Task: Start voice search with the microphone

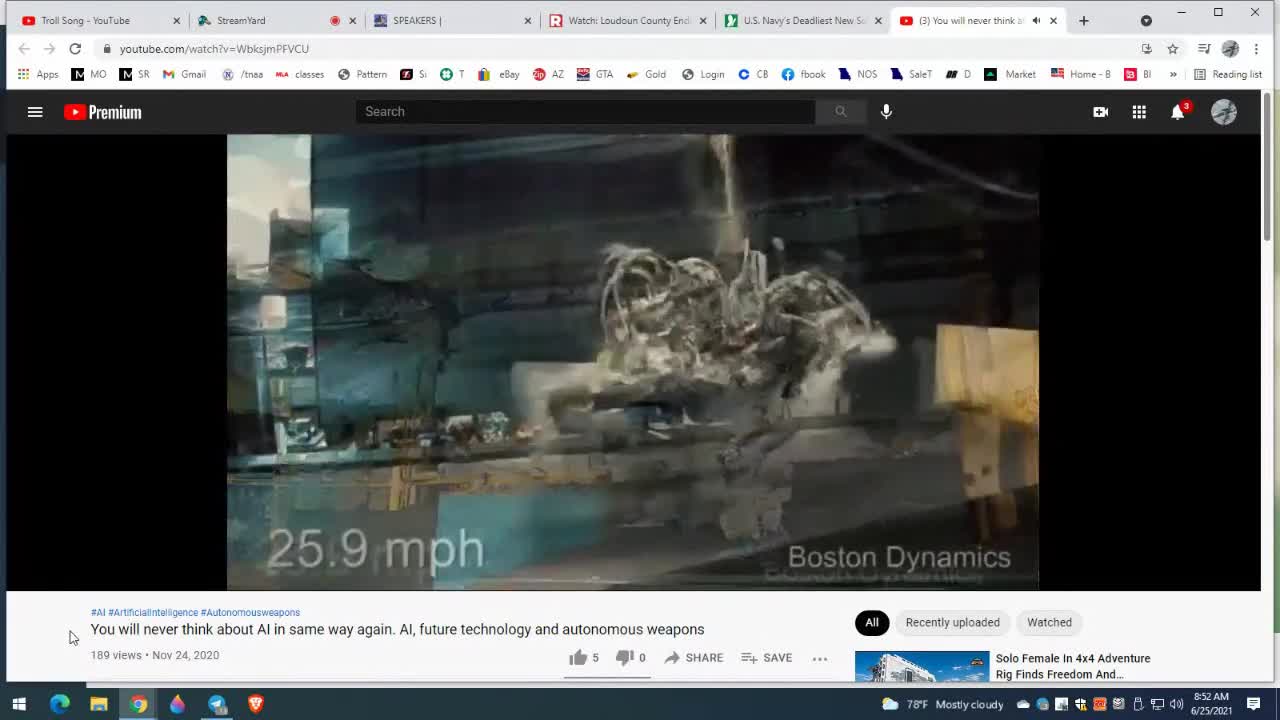Action: [886, 112]
